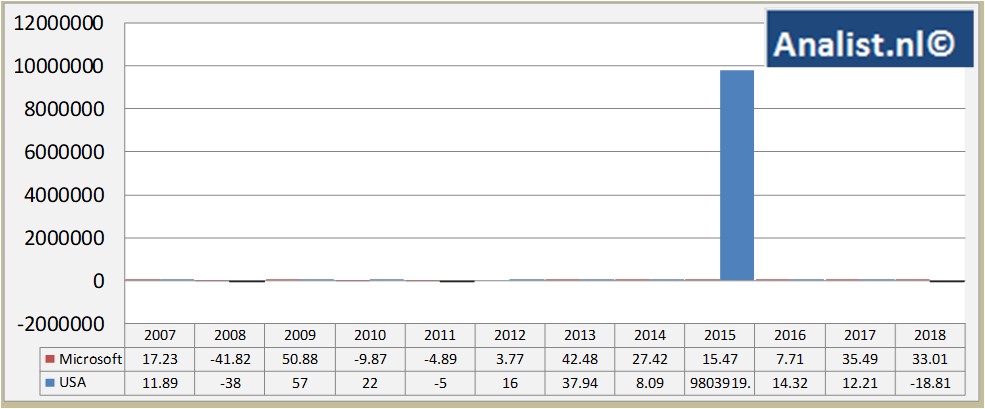The width and height of the screenshot is (985, 409).
Task: Click the blue USA legend swatch
Action: 50,382
